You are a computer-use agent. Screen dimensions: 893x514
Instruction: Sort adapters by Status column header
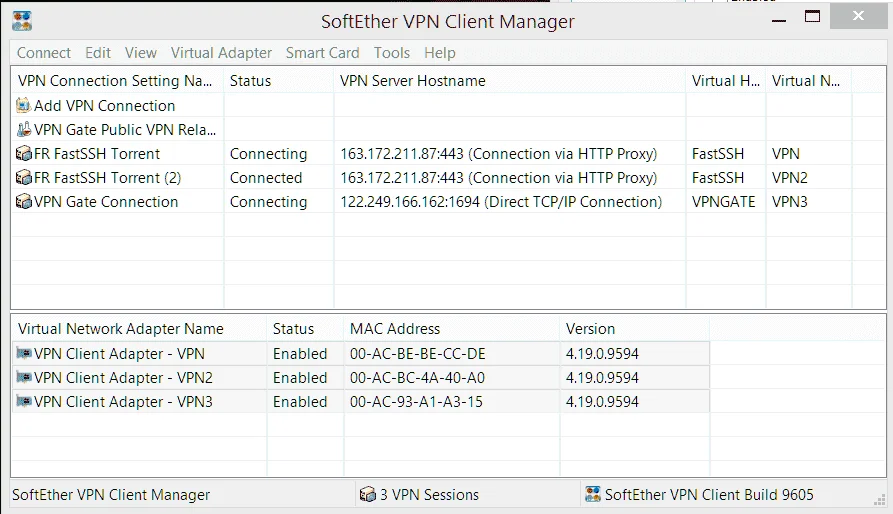(x=305, y=328)
